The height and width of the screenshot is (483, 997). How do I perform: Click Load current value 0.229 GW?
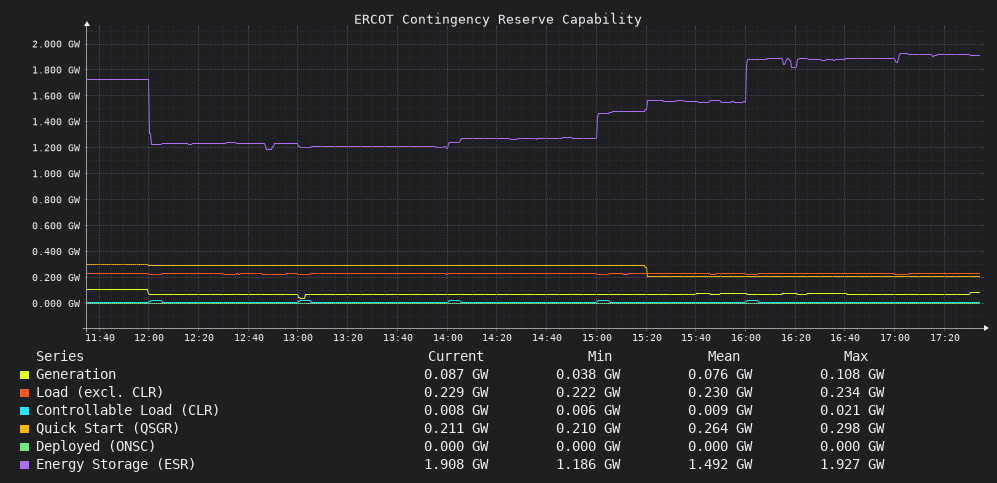tap(456, 392)
